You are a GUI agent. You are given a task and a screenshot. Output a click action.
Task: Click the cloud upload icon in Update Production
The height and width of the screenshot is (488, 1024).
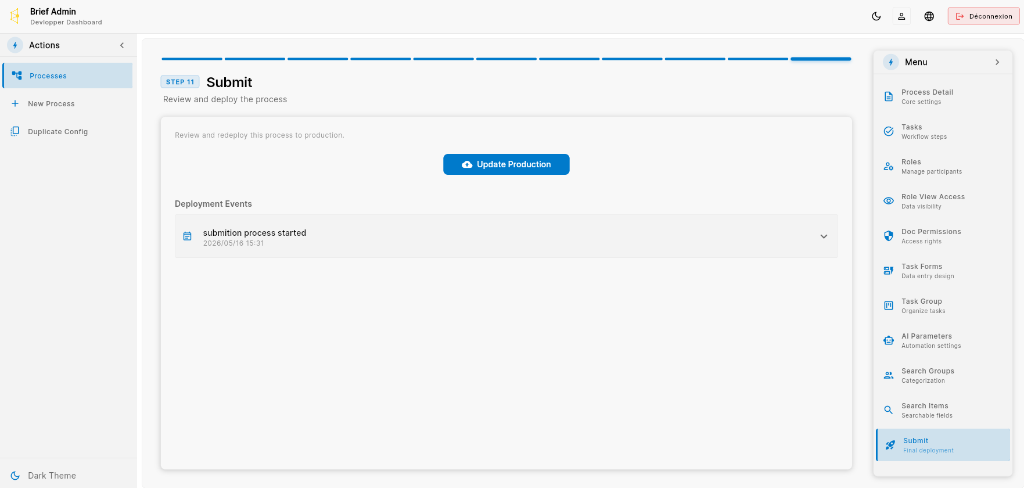click(x=467, y=165)
